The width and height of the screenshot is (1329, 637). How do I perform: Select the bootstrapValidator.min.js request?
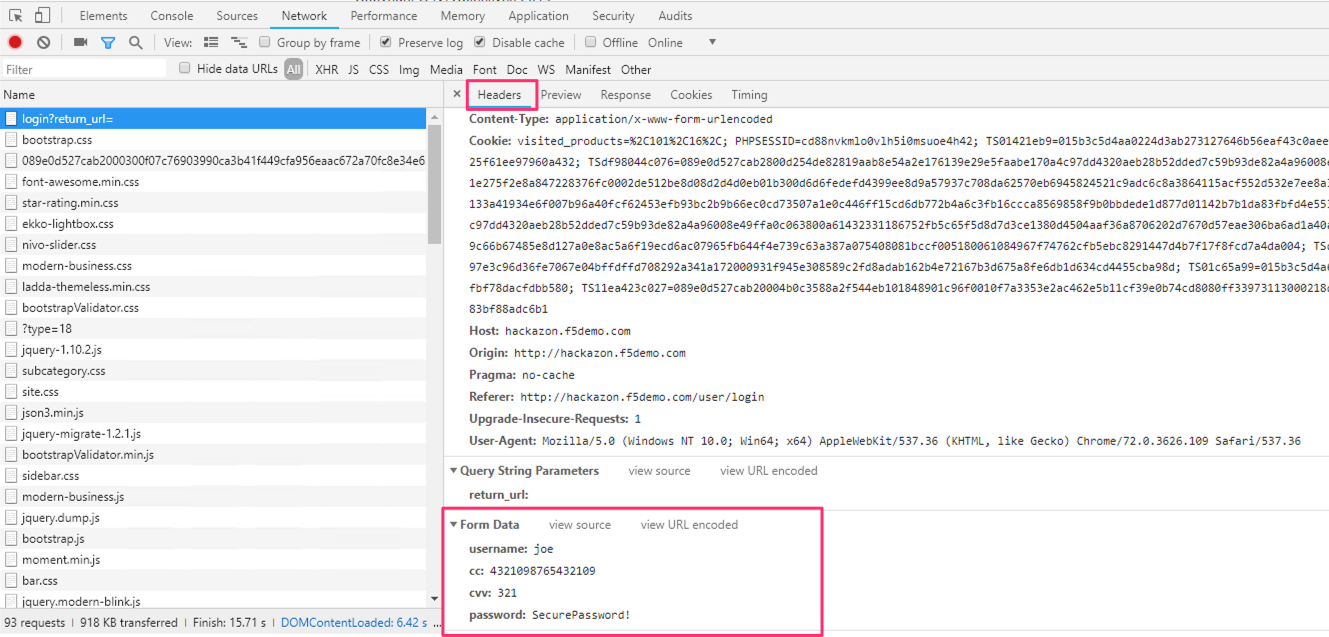coord(214,454)
